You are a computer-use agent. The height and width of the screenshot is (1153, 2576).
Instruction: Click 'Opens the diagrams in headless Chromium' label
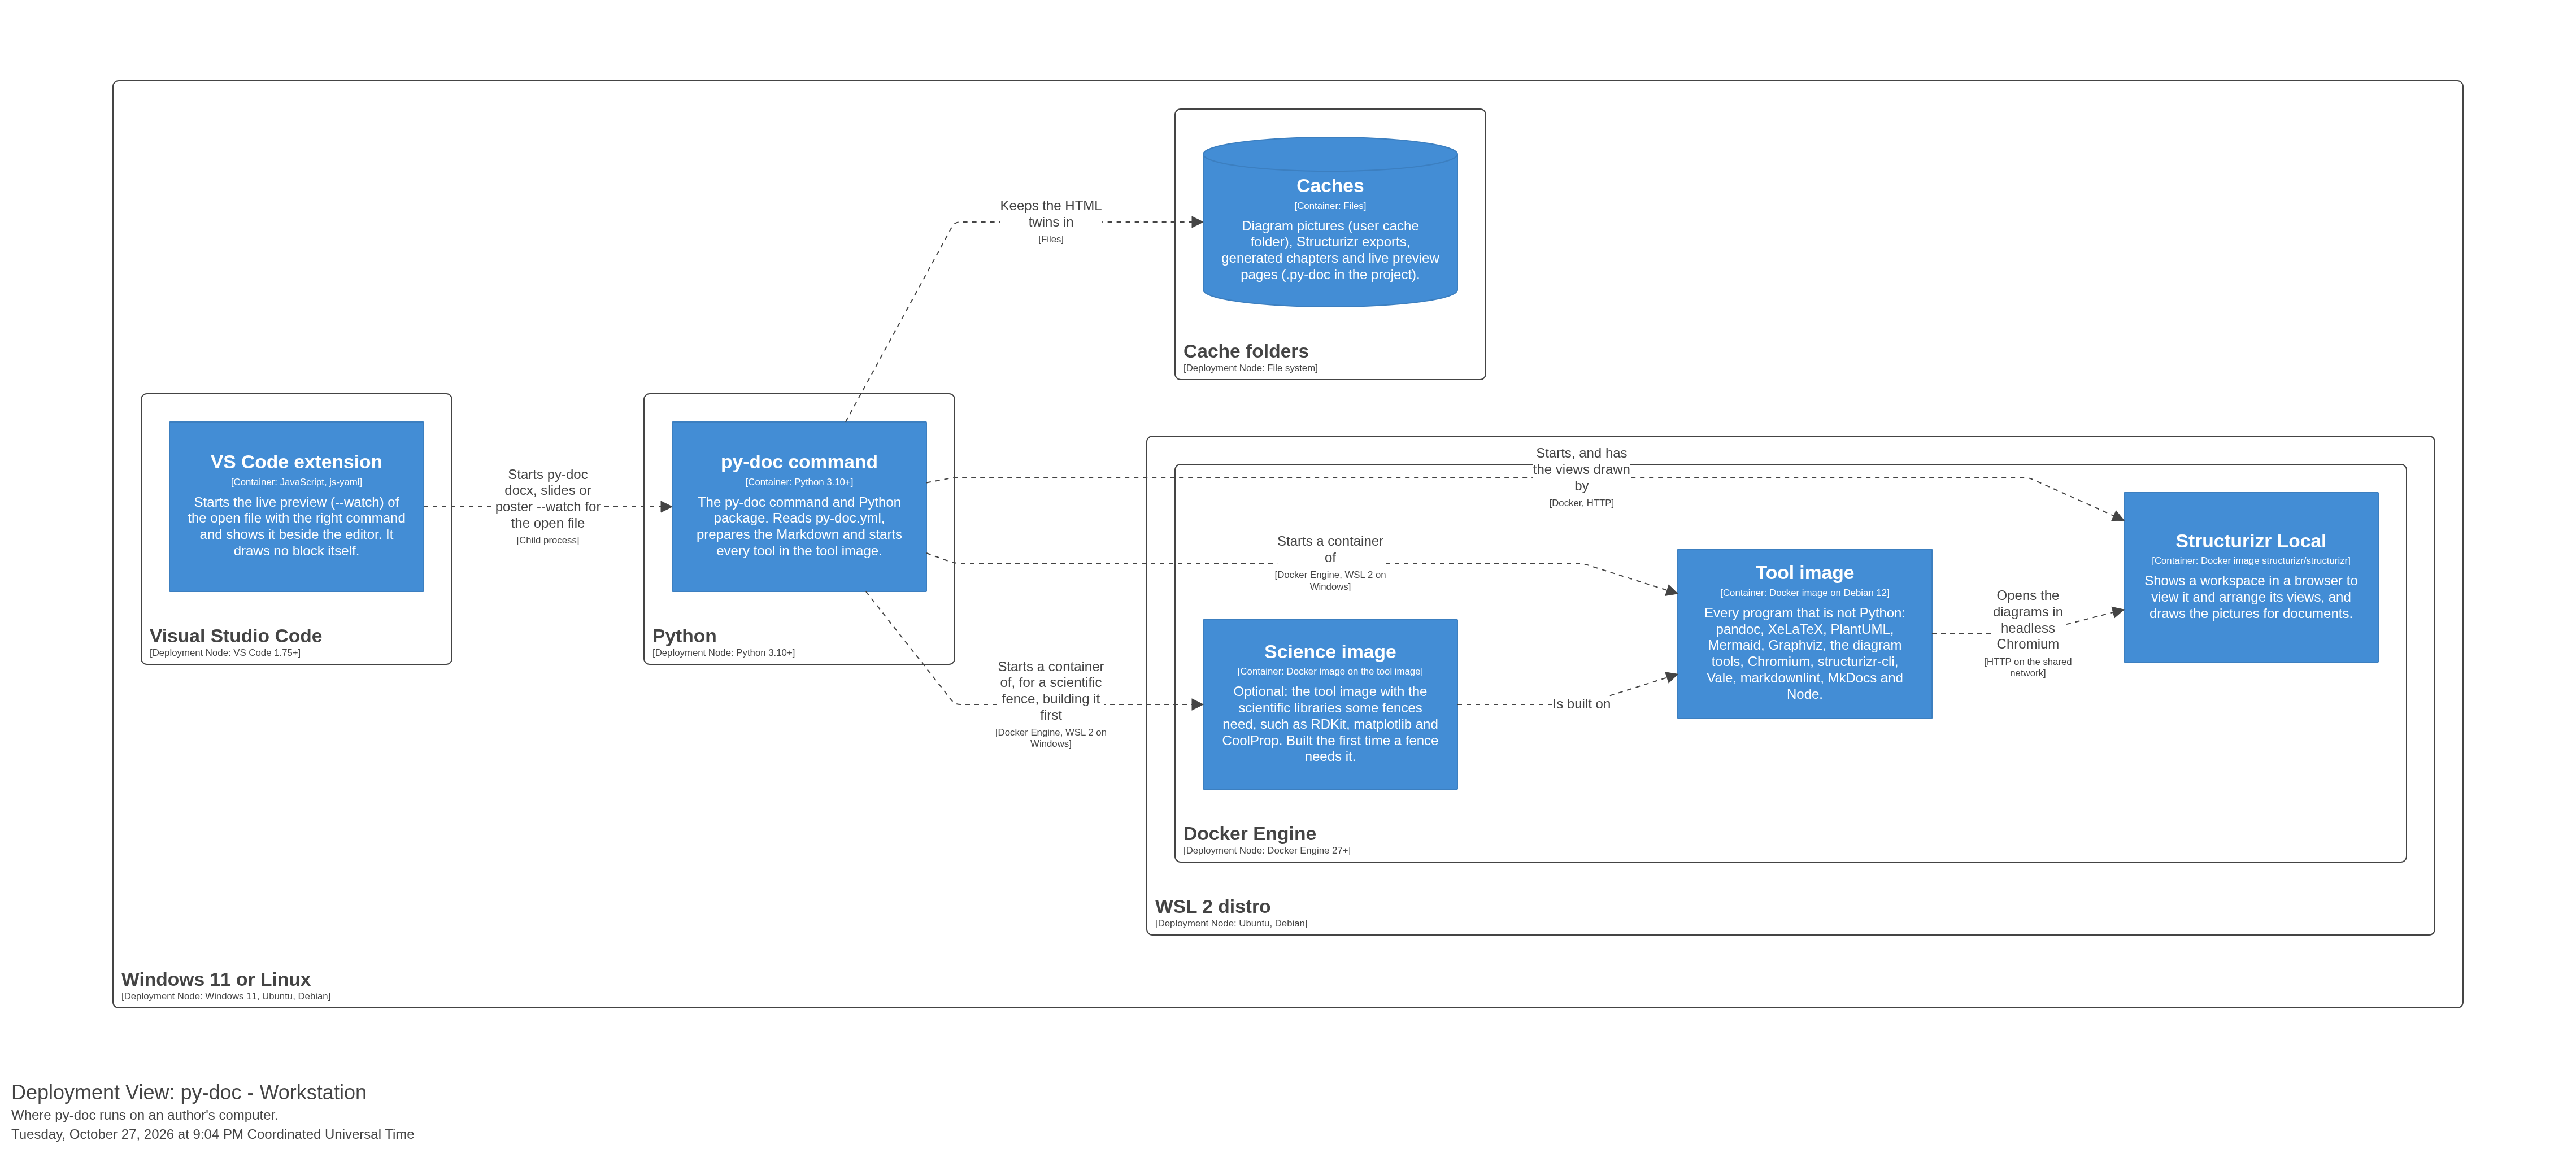(2027, 620)
